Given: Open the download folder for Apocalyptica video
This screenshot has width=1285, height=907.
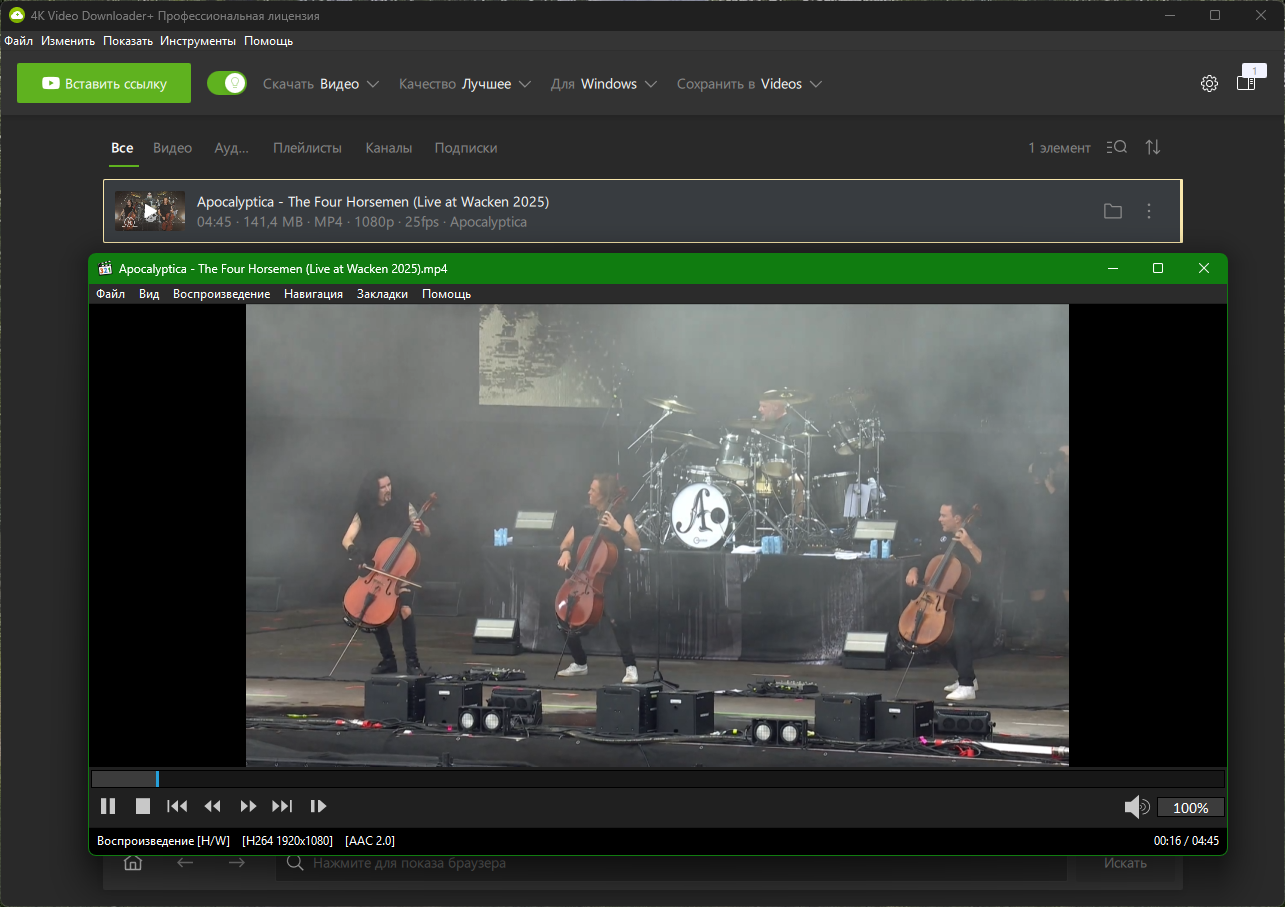Looking at the screenshot, I should coord(1112,211).
